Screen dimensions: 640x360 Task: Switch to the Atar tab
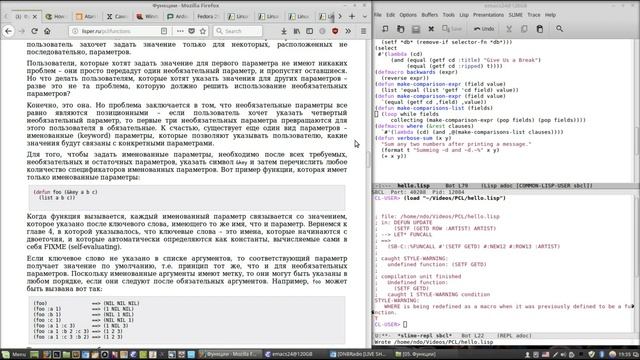(x=87, y=16)
